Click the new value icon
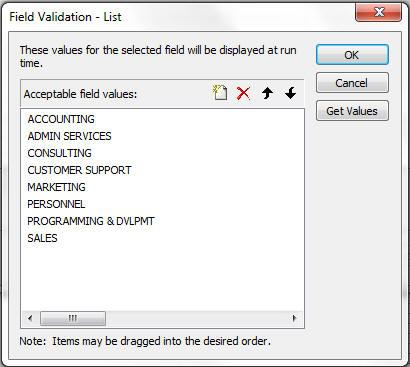This screenshot has width=410, height=367. [x=220, y=93]
